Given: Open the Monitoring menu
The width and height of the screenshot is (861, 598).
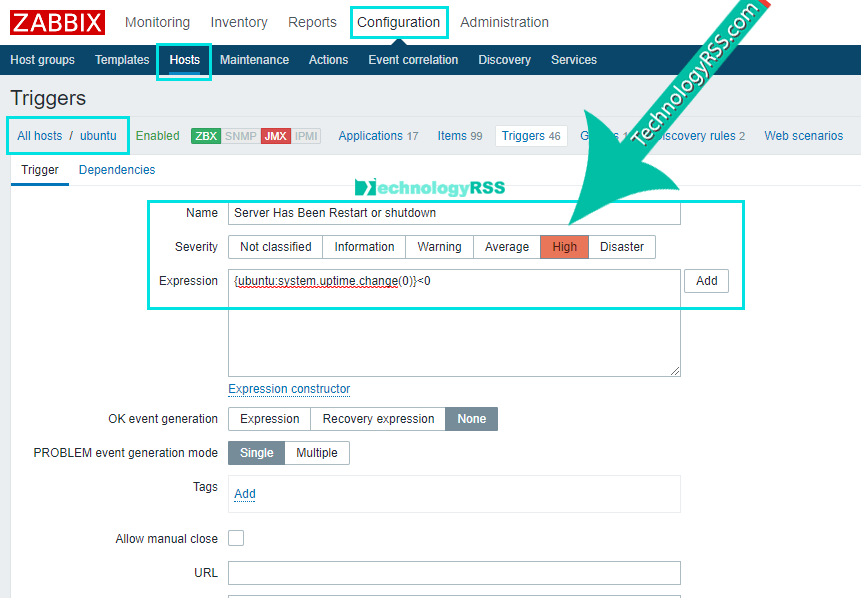Looking at the screenshot, I should [157, 22].
